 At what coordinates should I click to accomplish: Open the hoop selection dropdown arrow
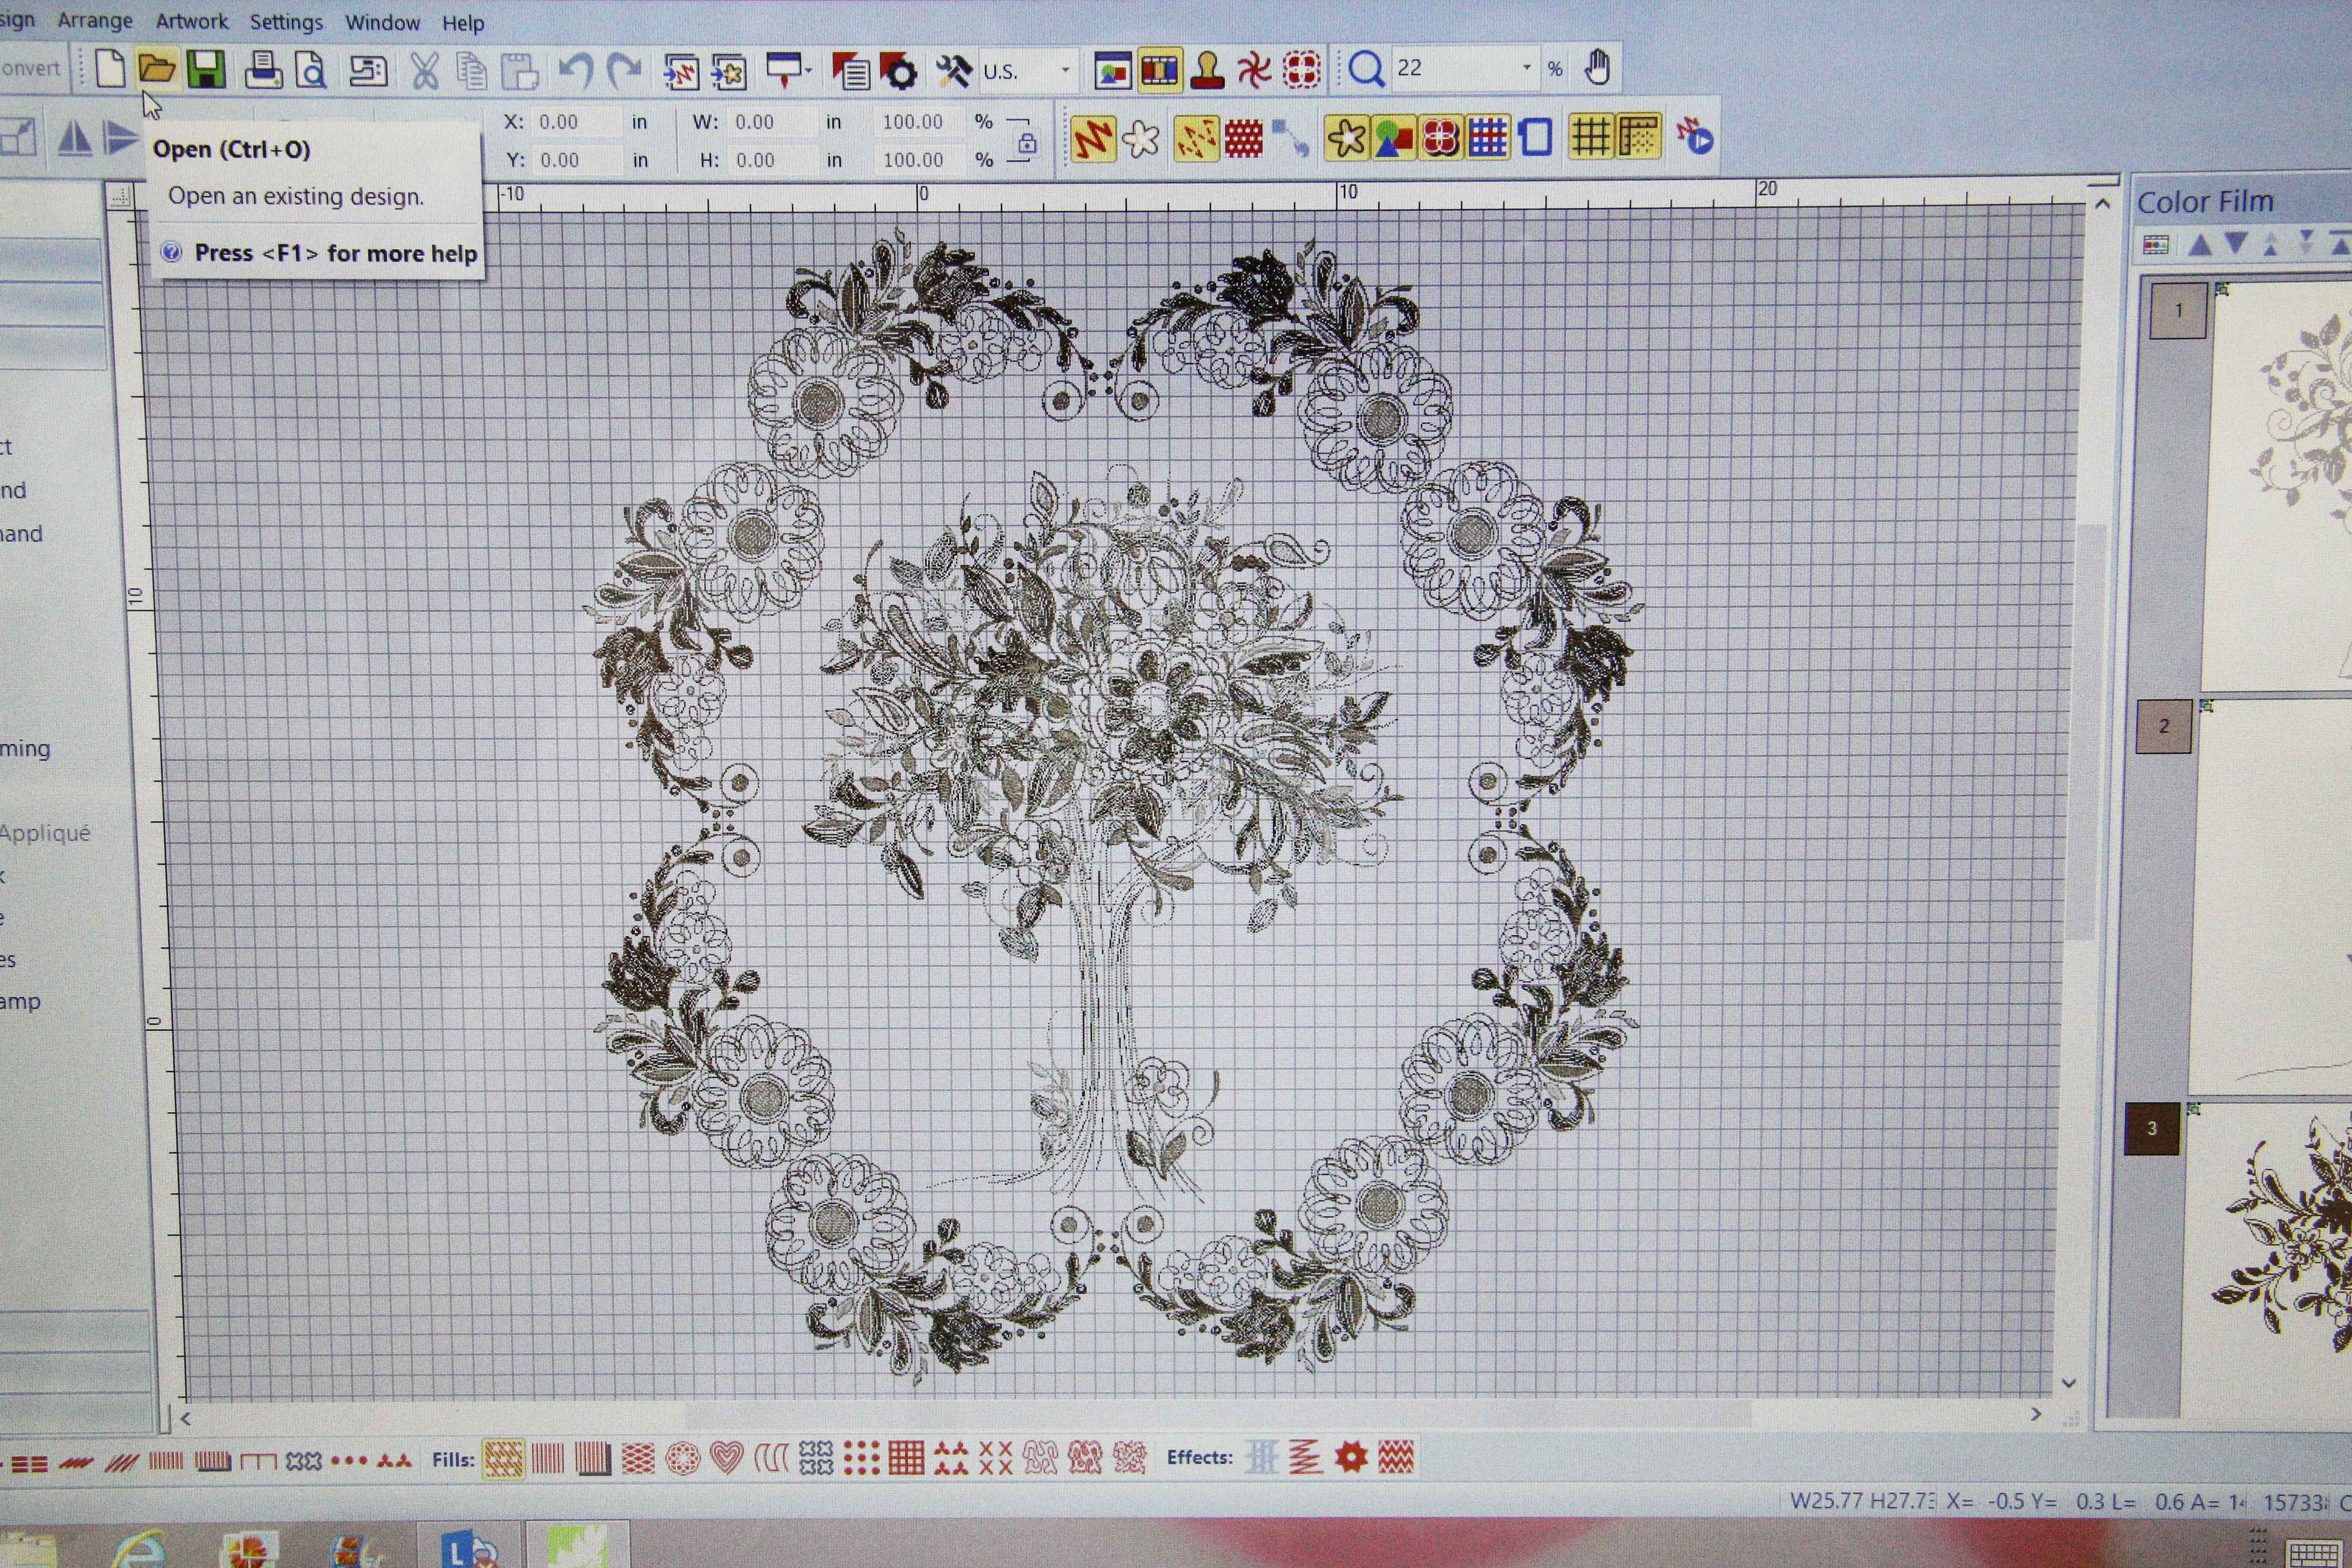click(807, 70)
